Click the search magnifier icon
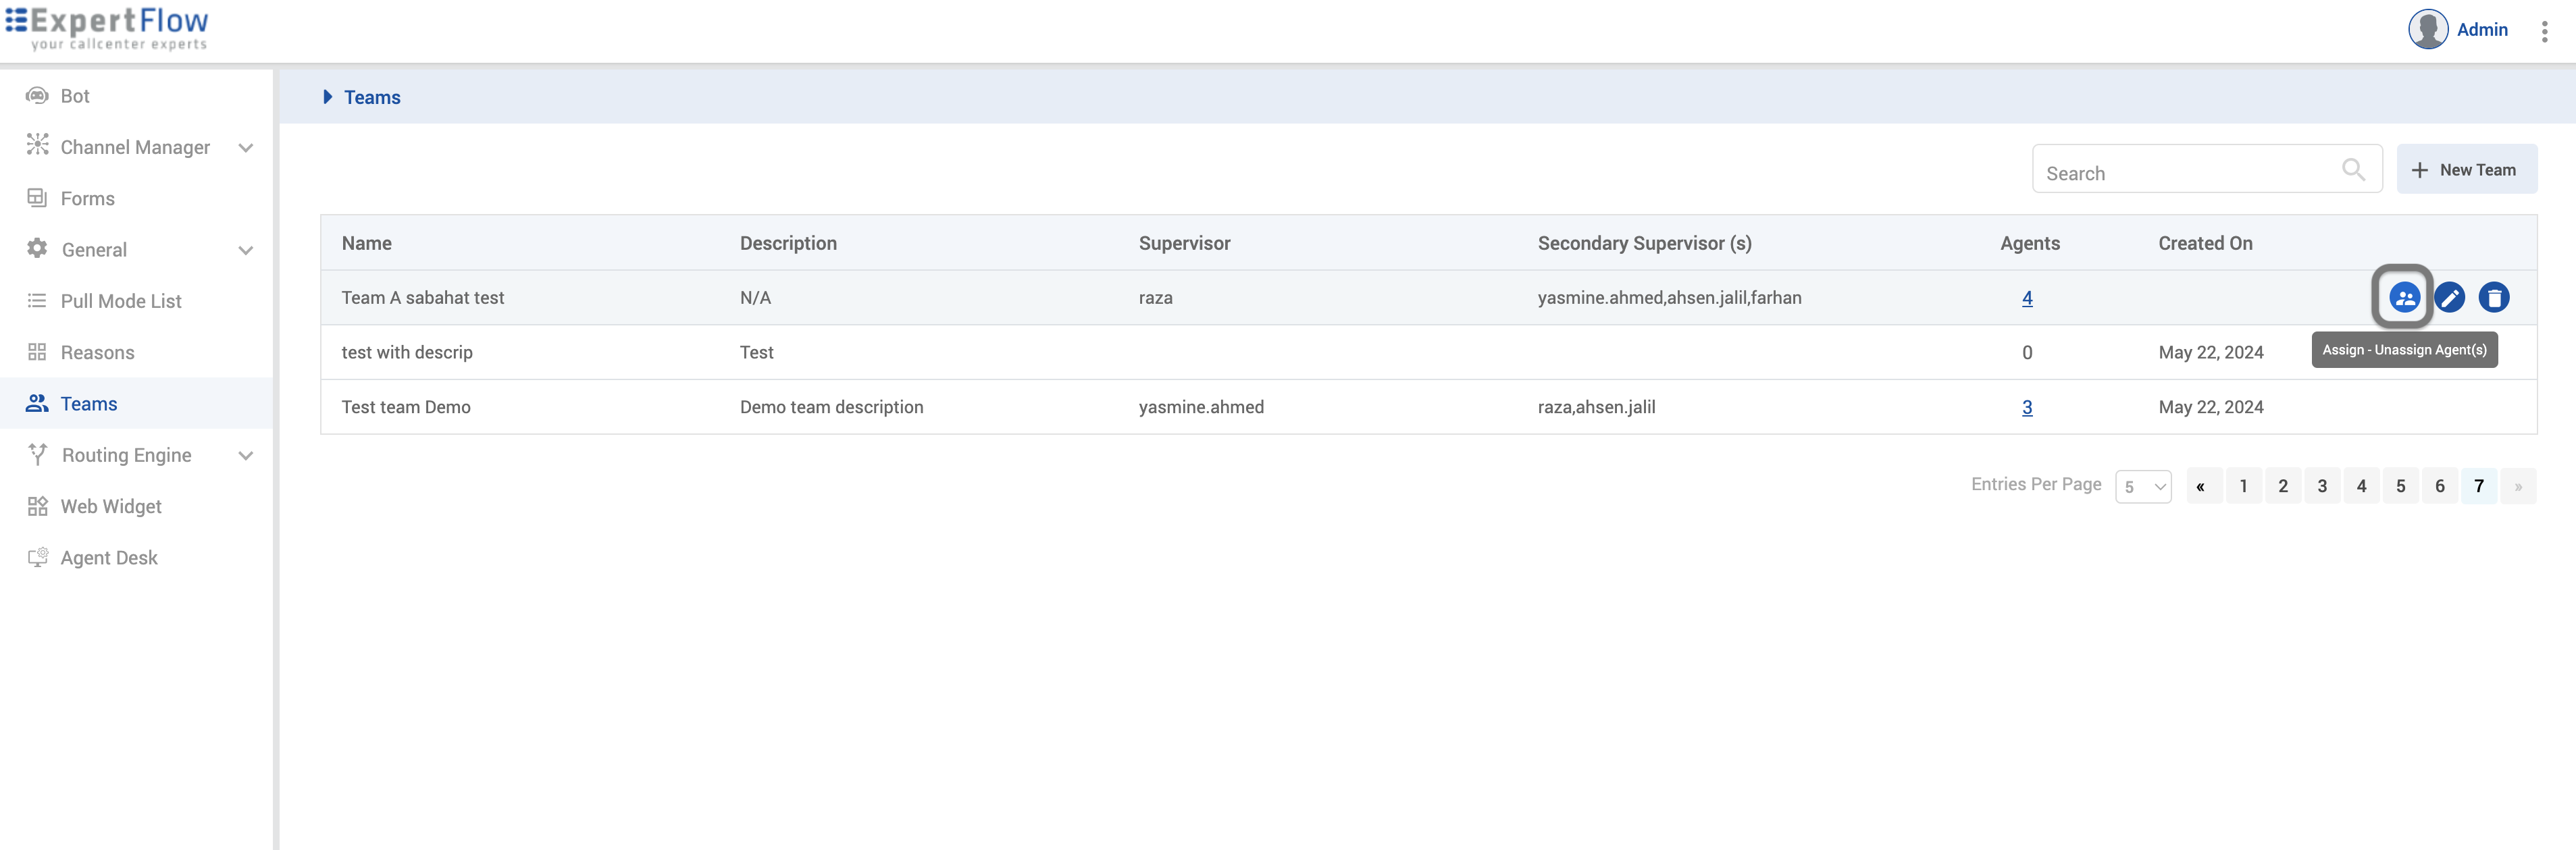The image size is (2576, 850). [2353, 170]
